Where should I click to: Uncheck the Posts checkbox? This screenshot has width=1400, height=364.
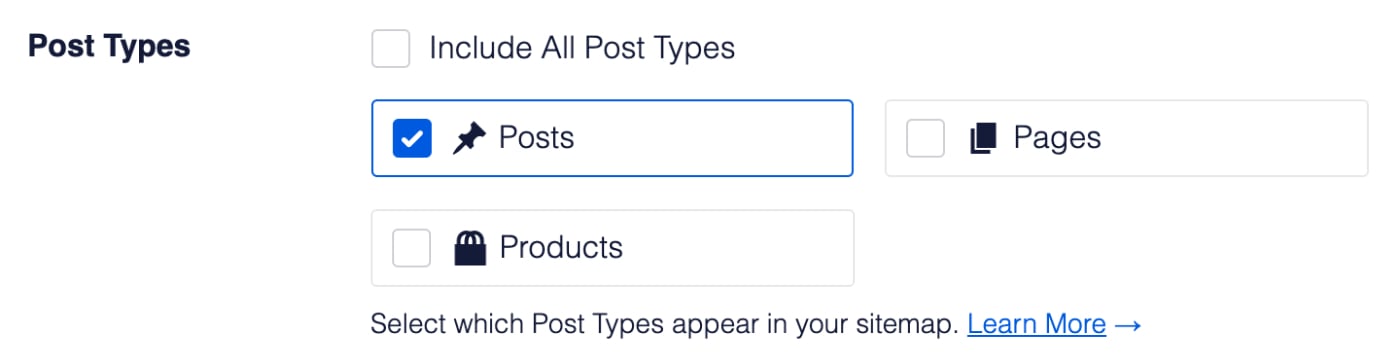(x=412, y=139)
